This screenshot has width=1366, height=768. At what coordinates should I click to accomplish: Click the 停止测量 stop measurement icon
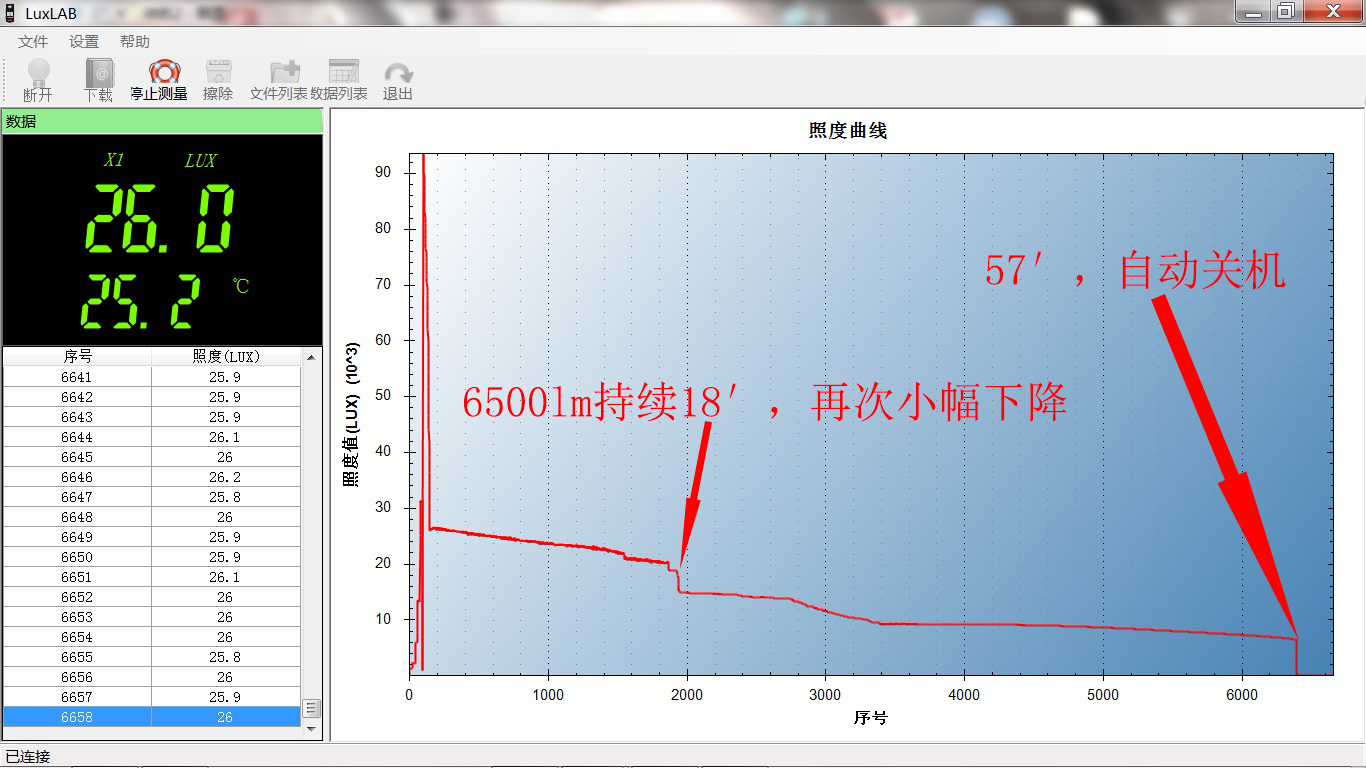pos(159,81)
